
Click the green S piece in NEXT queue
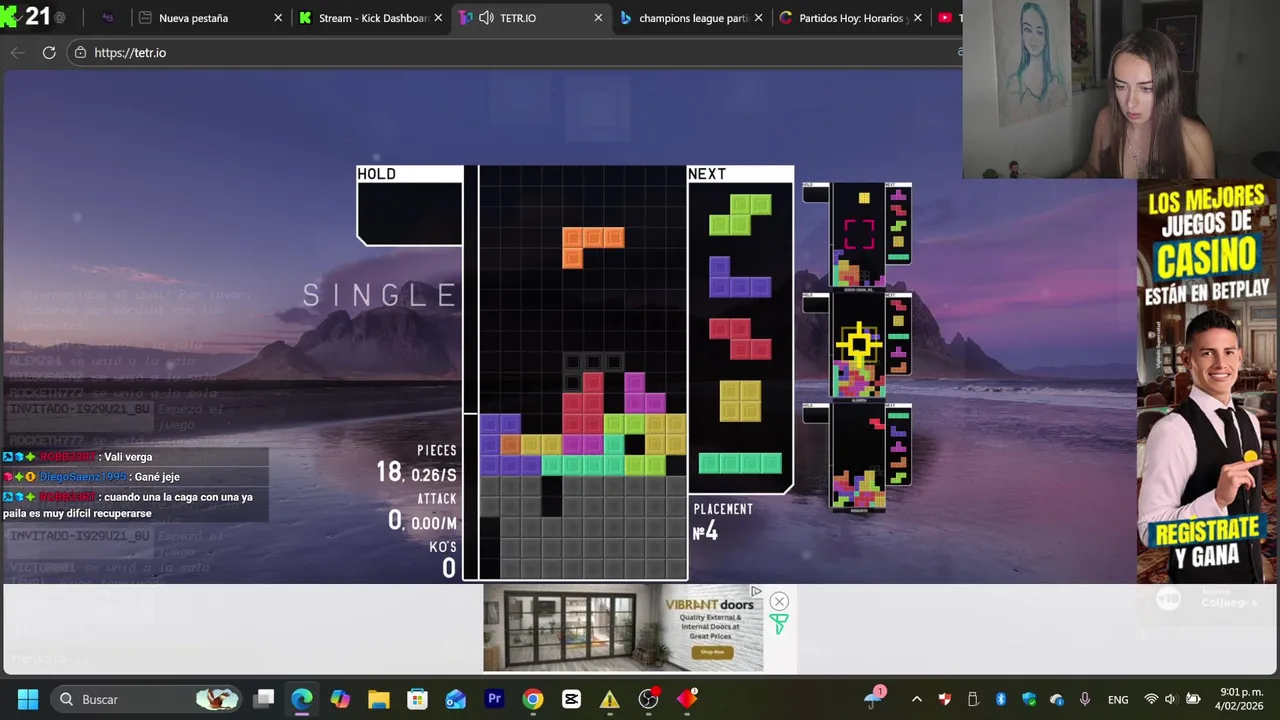point(740,215)
